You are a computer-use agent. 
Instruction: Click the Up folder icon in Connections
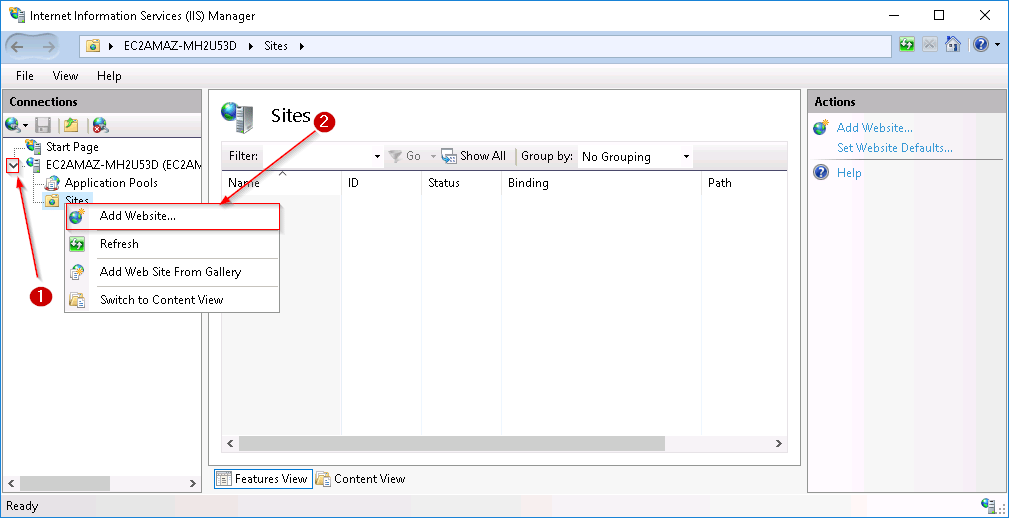tap(70, 124)
